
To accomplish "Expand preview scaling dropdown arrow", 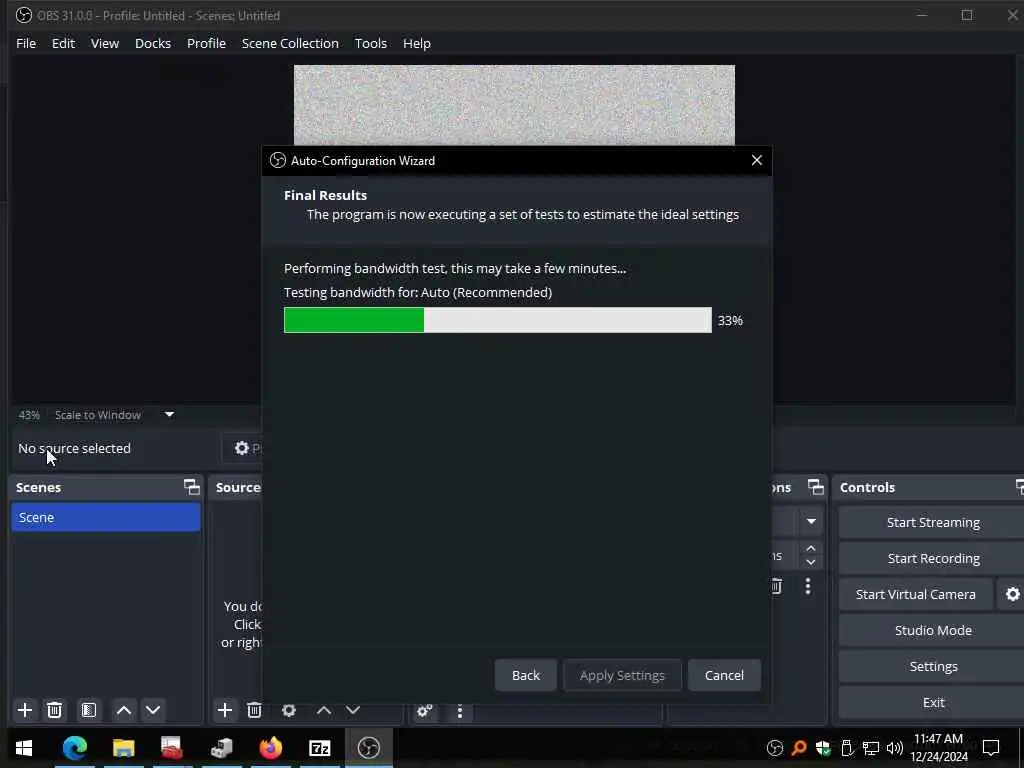I will [x=169, y=414].
